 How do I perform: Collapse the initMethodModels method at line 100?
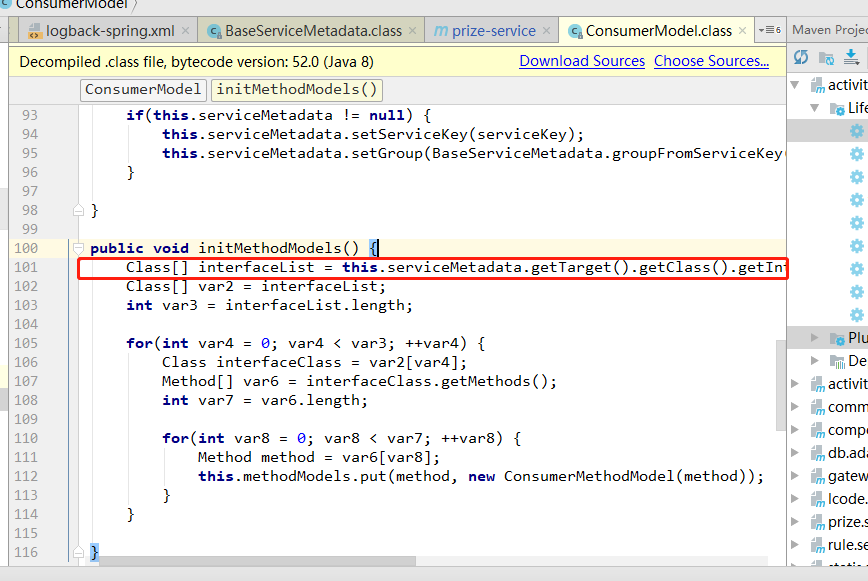pyautogui.click(x=78, y=247)
